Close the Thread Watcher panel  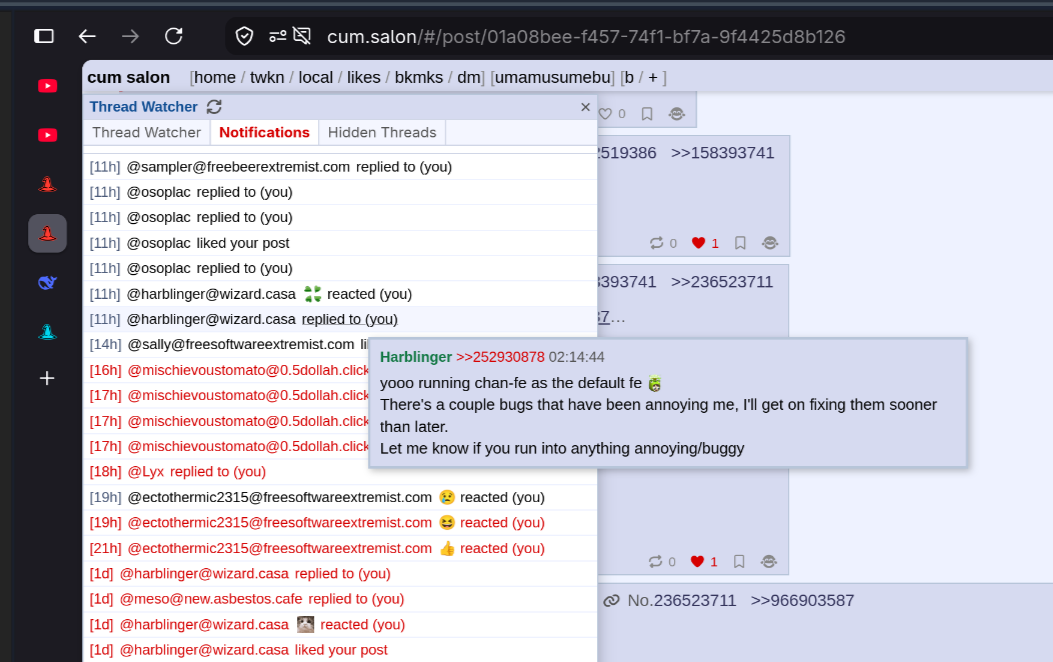585,107
